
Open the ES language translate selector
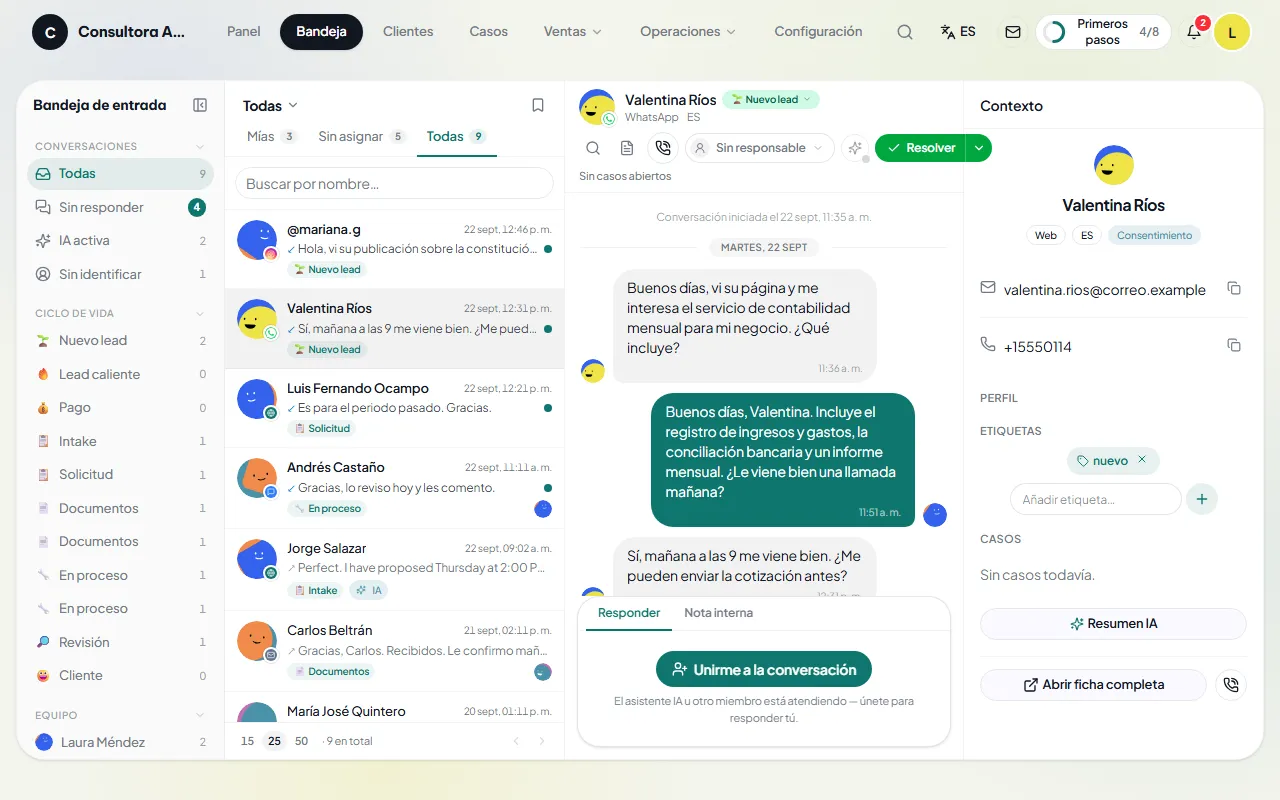coord(958,32)
